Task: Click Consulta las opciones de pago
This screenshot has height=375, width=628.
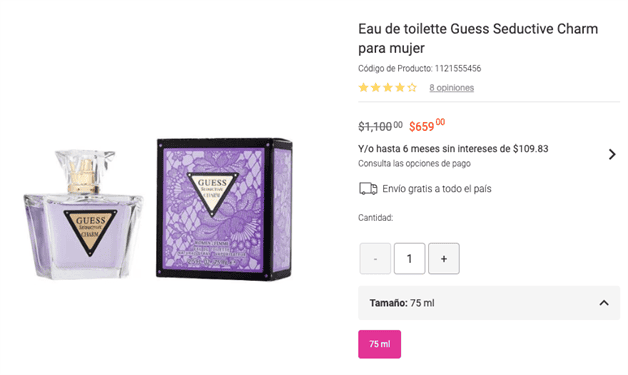Action: (414, 163)
